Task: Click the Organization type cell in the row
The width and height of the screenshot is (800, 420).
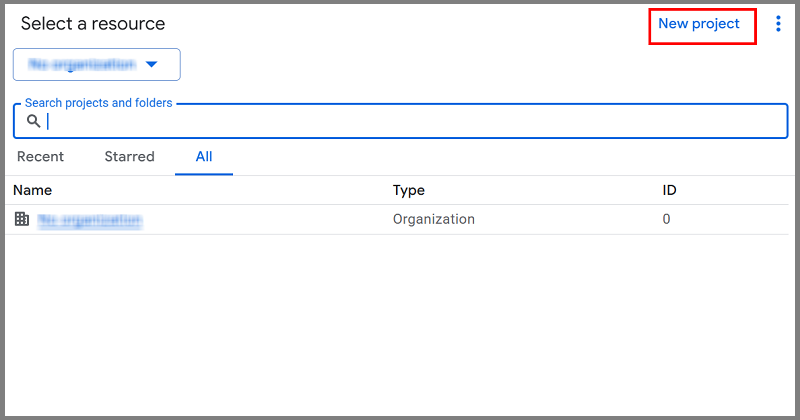Action: [x=434, y=219]
